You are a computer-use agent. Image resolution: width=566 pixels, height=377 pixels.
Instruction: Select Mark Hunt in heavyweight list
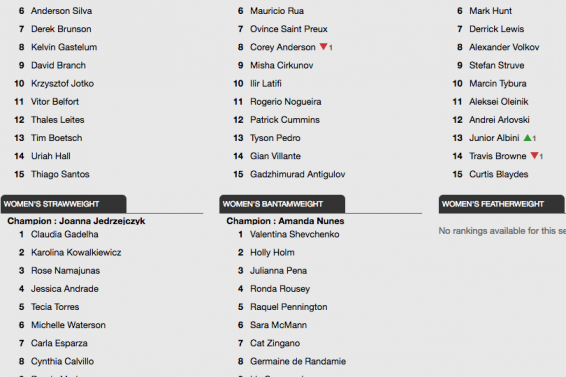490,11
